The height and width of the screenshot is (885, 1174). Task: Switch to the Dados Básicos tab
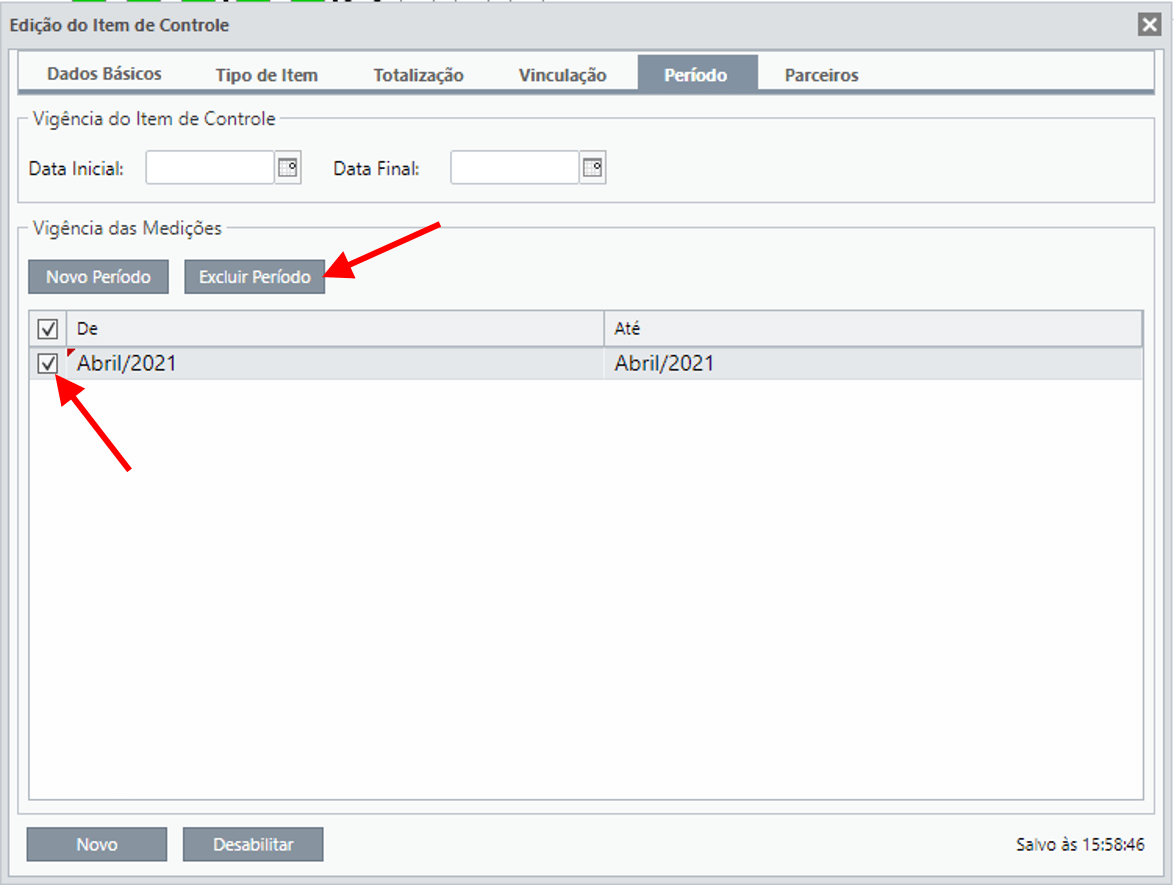(x=104, y=74)
